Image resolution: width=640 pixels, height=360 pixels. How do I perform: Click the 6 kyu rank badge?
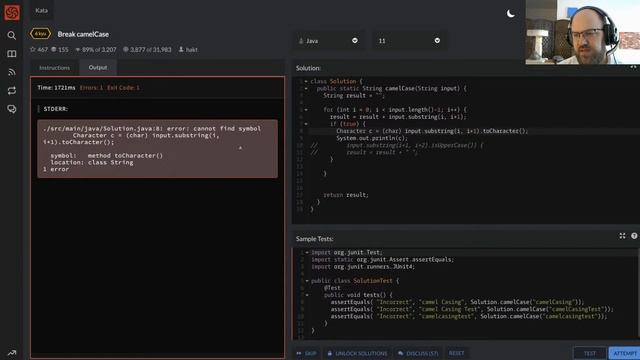click(x=40, y=34)
